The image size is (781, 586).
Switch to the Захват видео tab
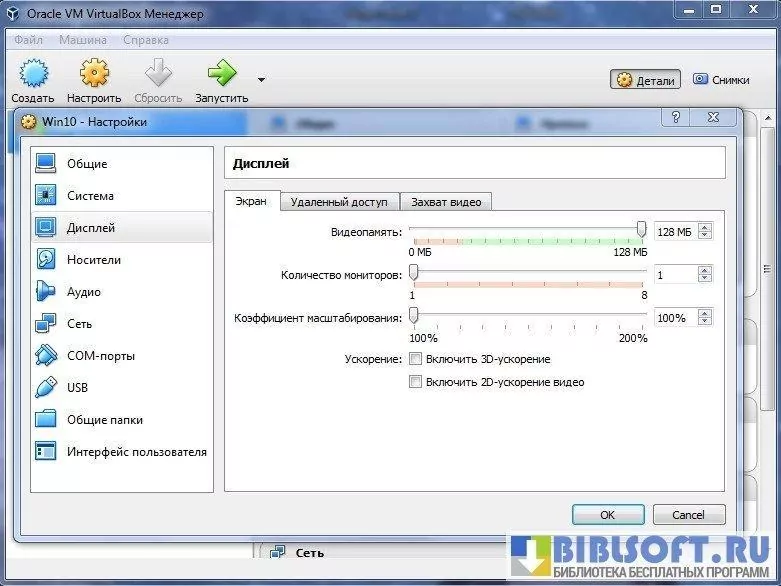[x=446, y=202]
